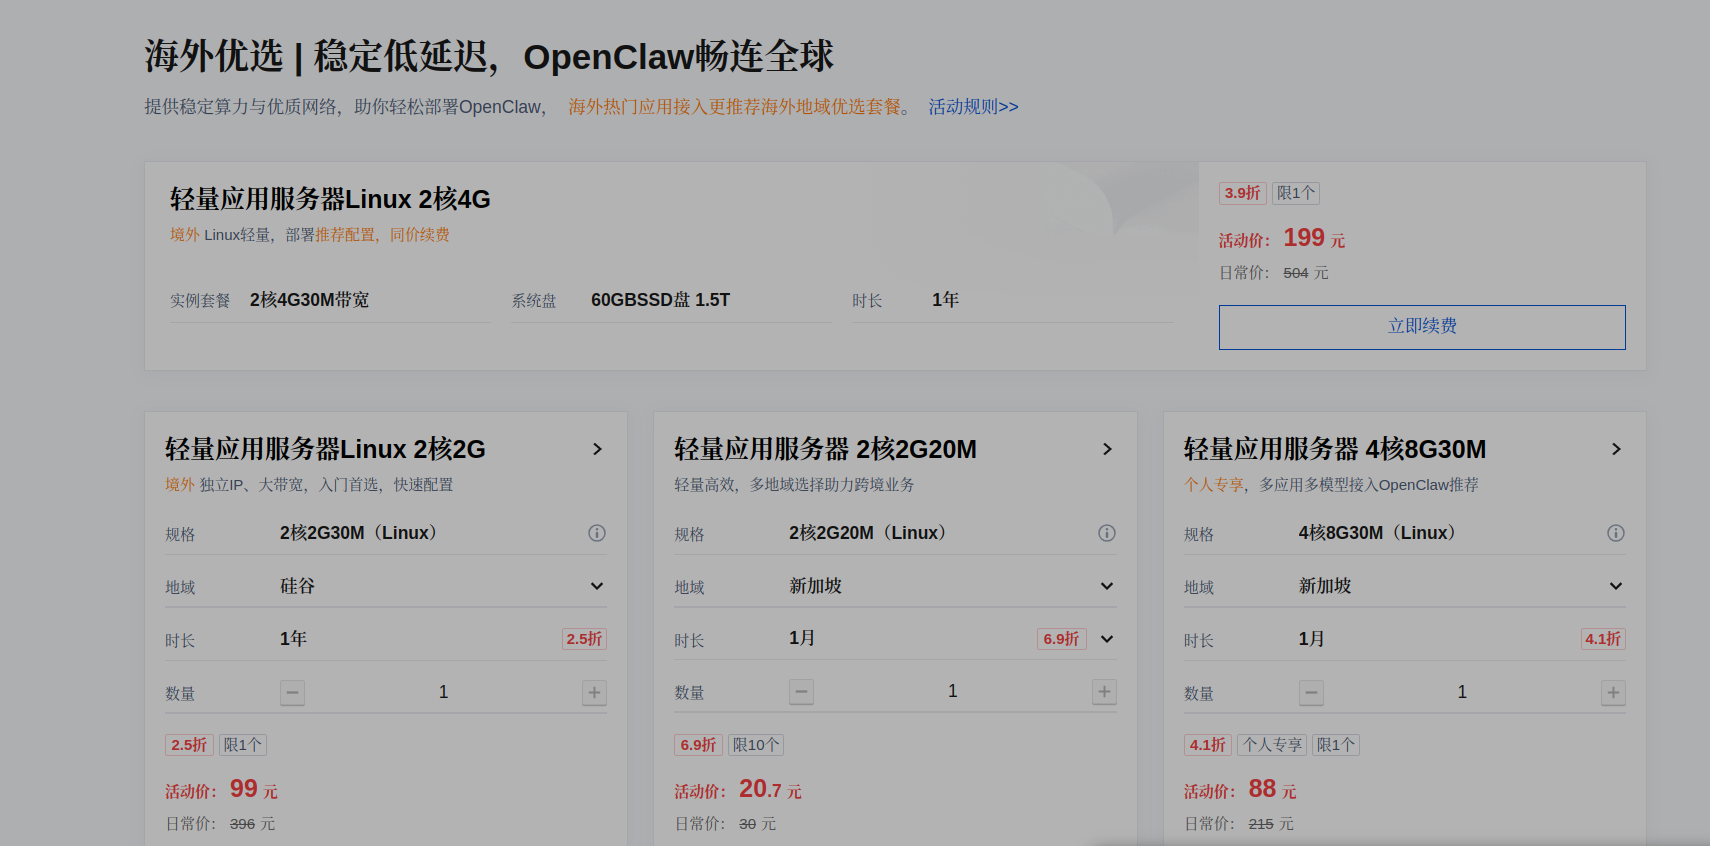Decrease quantity in 4核8G30M card

tap(1311, 692)
